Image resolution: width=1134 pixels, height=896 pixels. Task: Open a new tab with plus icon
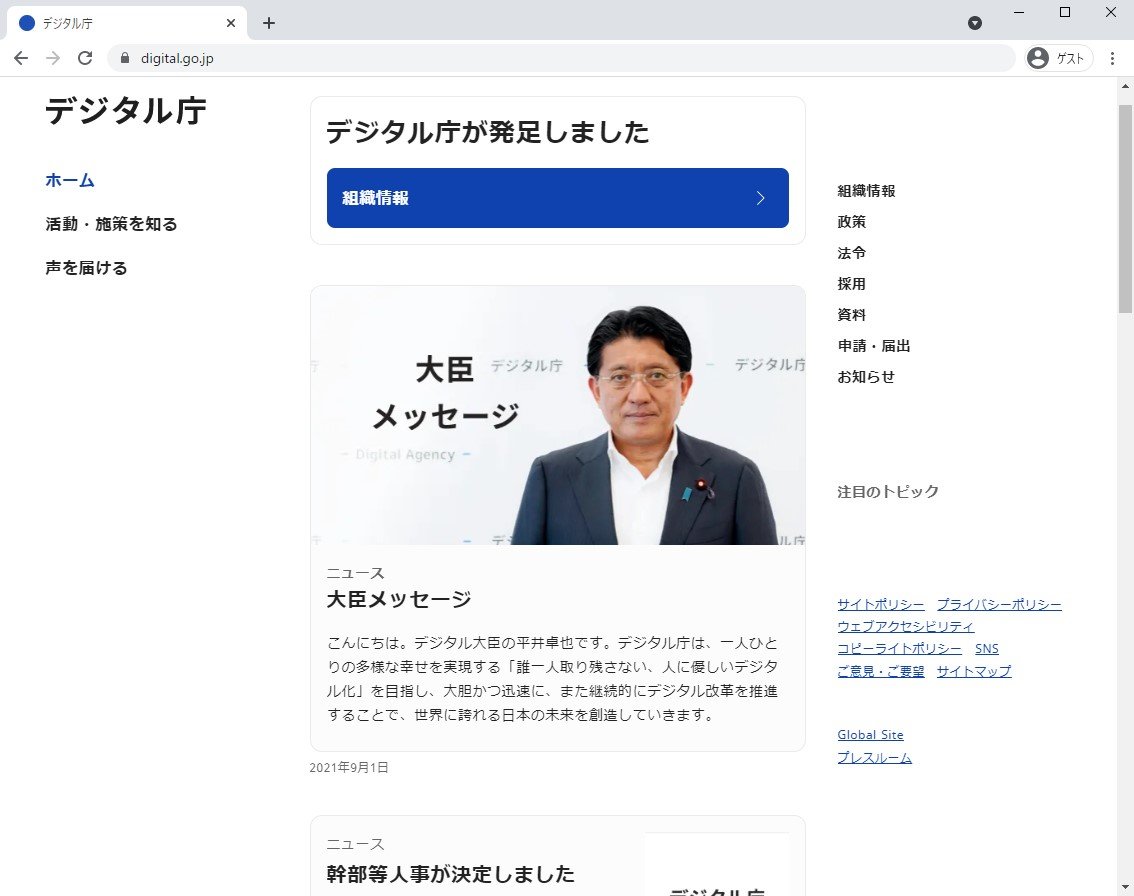[x=268, y=23]
